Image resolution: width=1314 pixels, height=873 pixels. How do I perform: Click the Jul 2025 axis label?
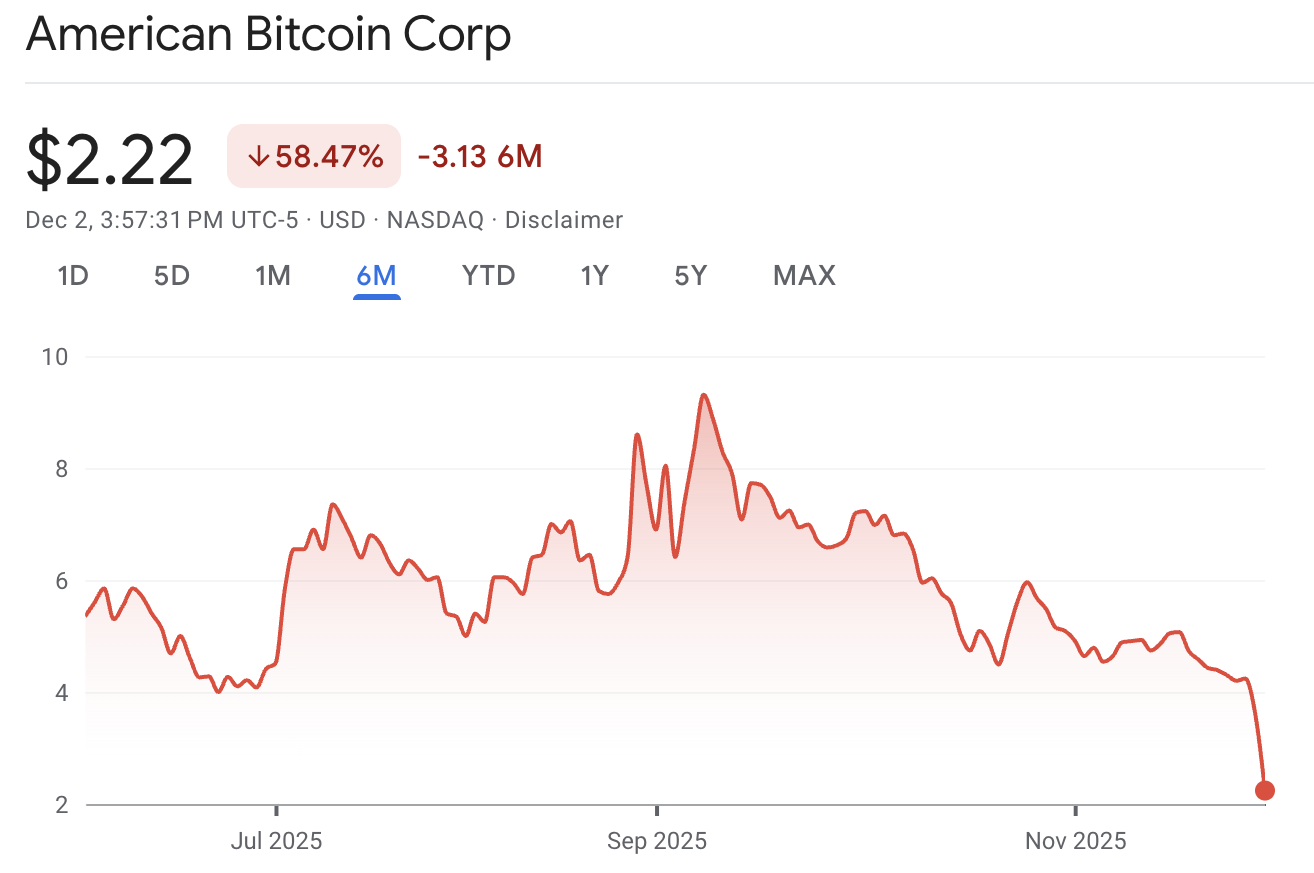pos(277,841)
